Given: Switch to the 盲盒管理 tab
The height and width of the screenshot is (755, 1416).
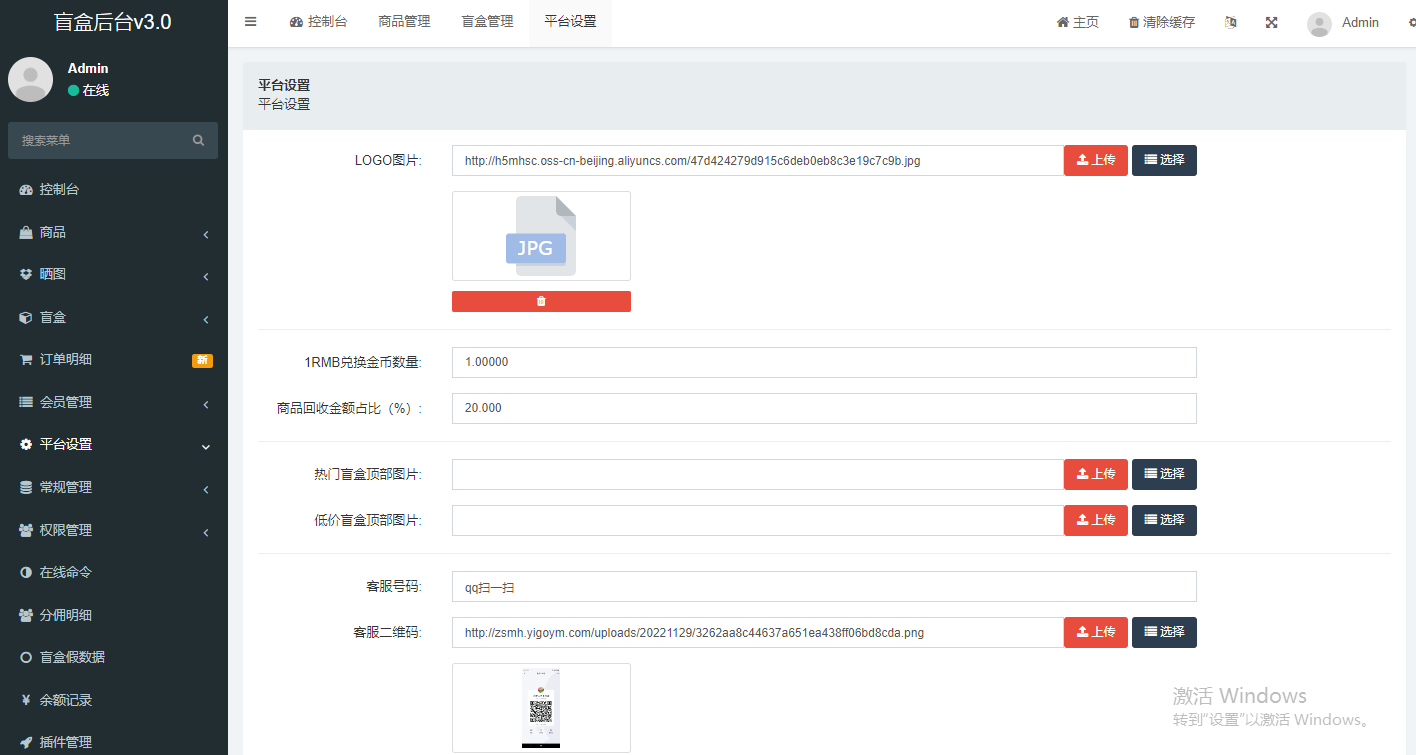Looking at the screenshot, I should pyautogui.click(x=487, y=21).
